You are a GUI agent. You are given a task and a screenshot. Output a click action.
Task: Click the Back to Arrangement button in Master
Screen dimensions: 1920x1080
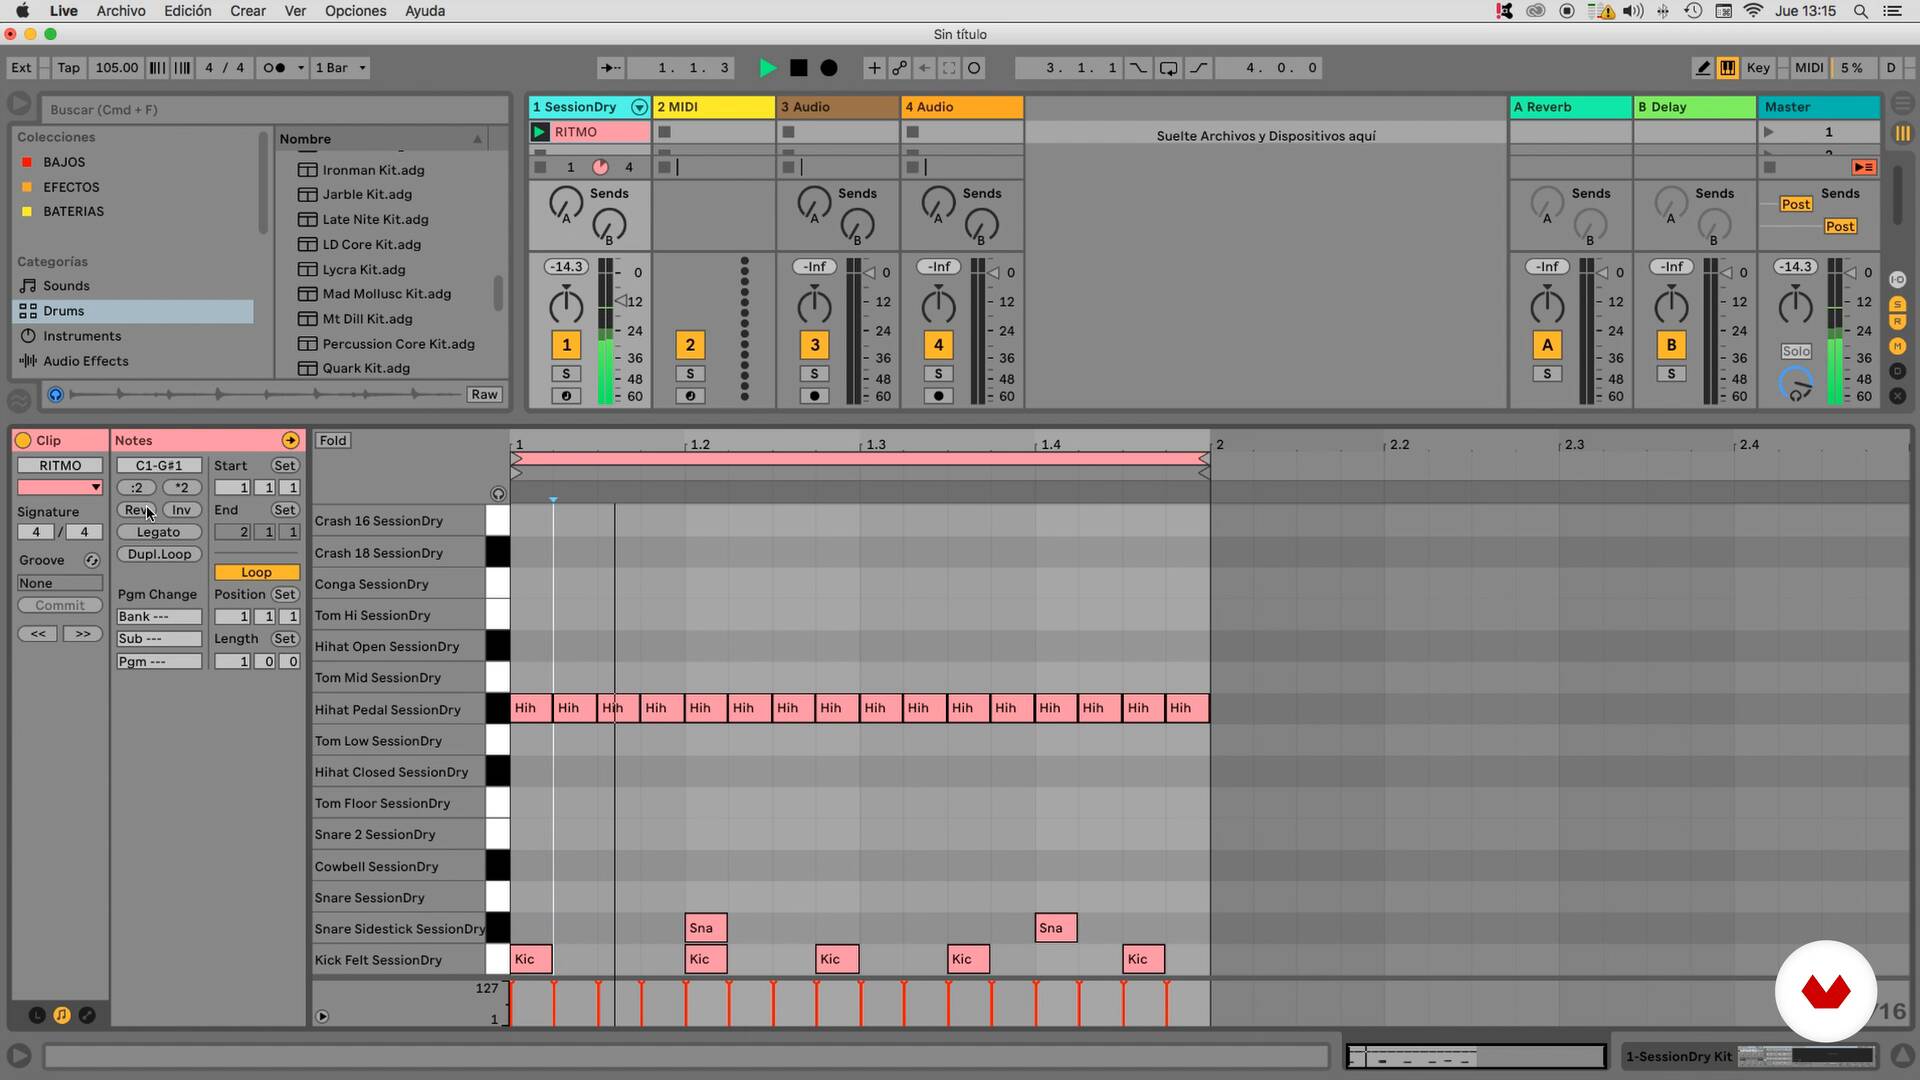(x=1863, y=167)
